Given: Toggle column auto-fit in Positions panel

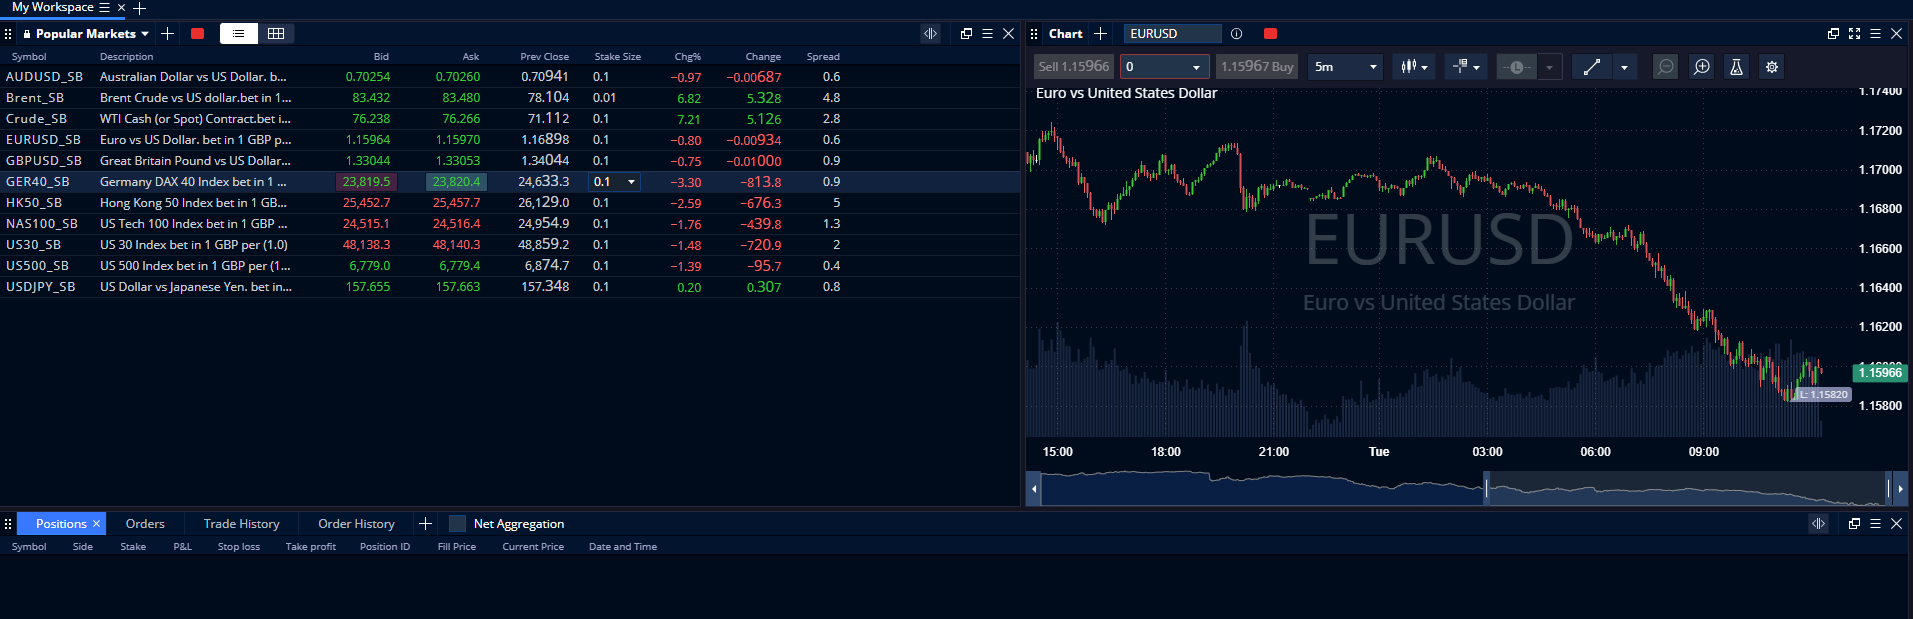Looking at the screenshot, I should coord(1818,524).
